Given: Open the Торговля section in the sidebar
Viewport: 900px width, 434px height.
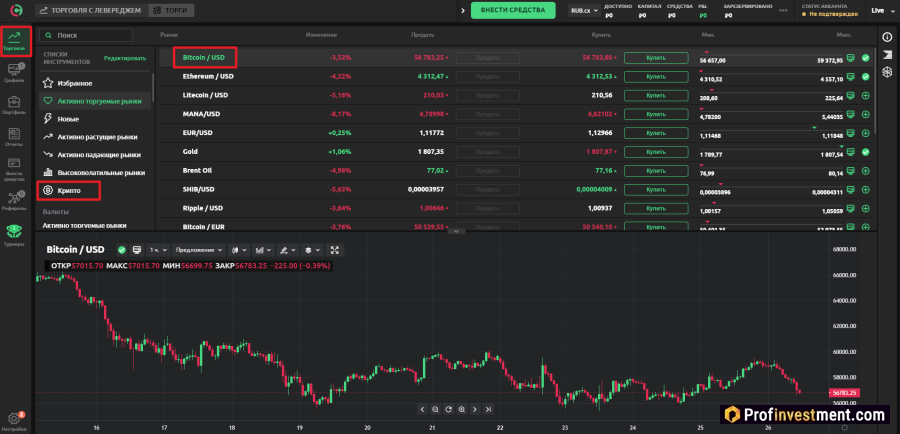Looking at the screenshot, I should (x=15, y=41).
